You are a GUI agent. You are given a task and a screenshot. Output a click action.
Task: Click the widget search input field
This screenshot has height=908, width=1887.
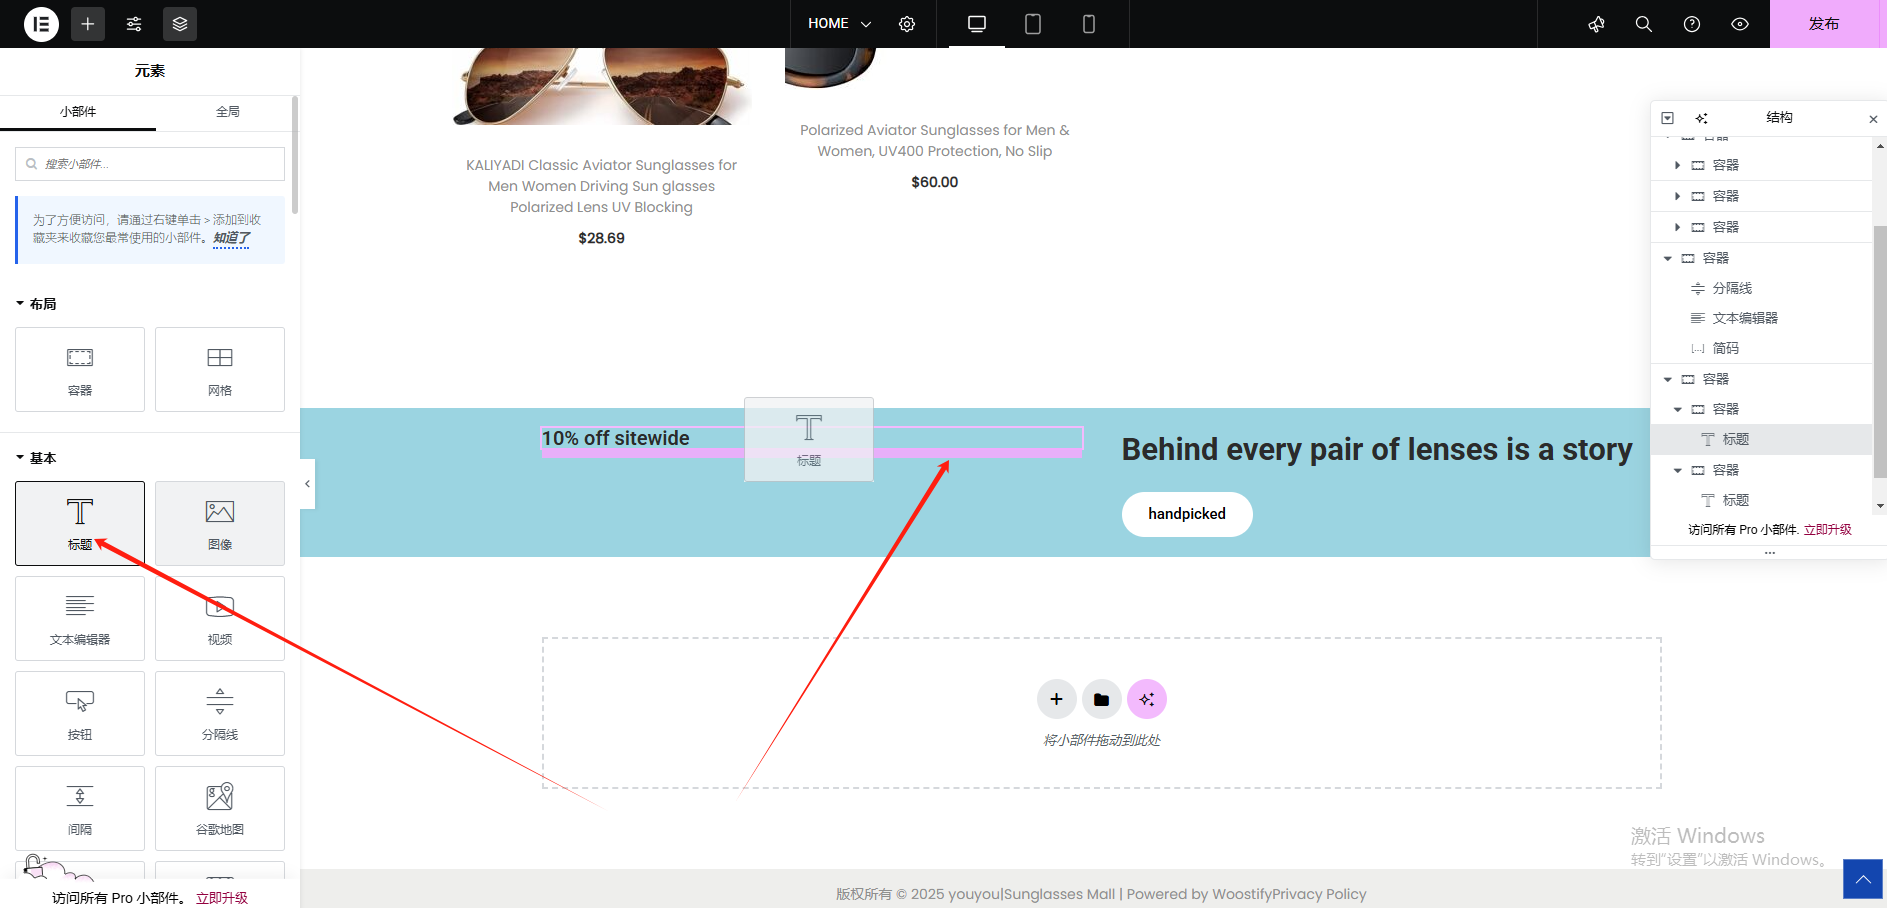150,164
